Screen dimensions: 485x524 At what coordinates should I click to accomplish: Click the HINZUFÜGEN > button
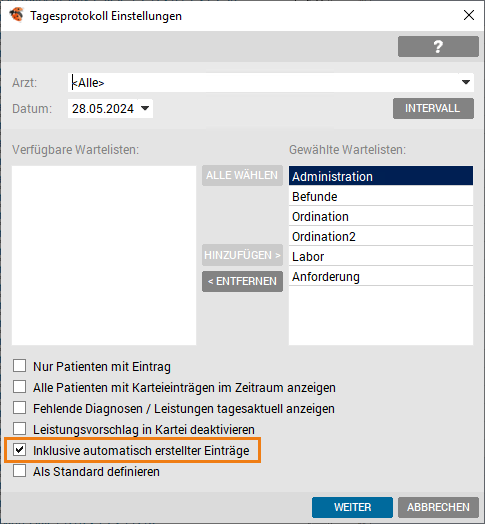point(242,255)
